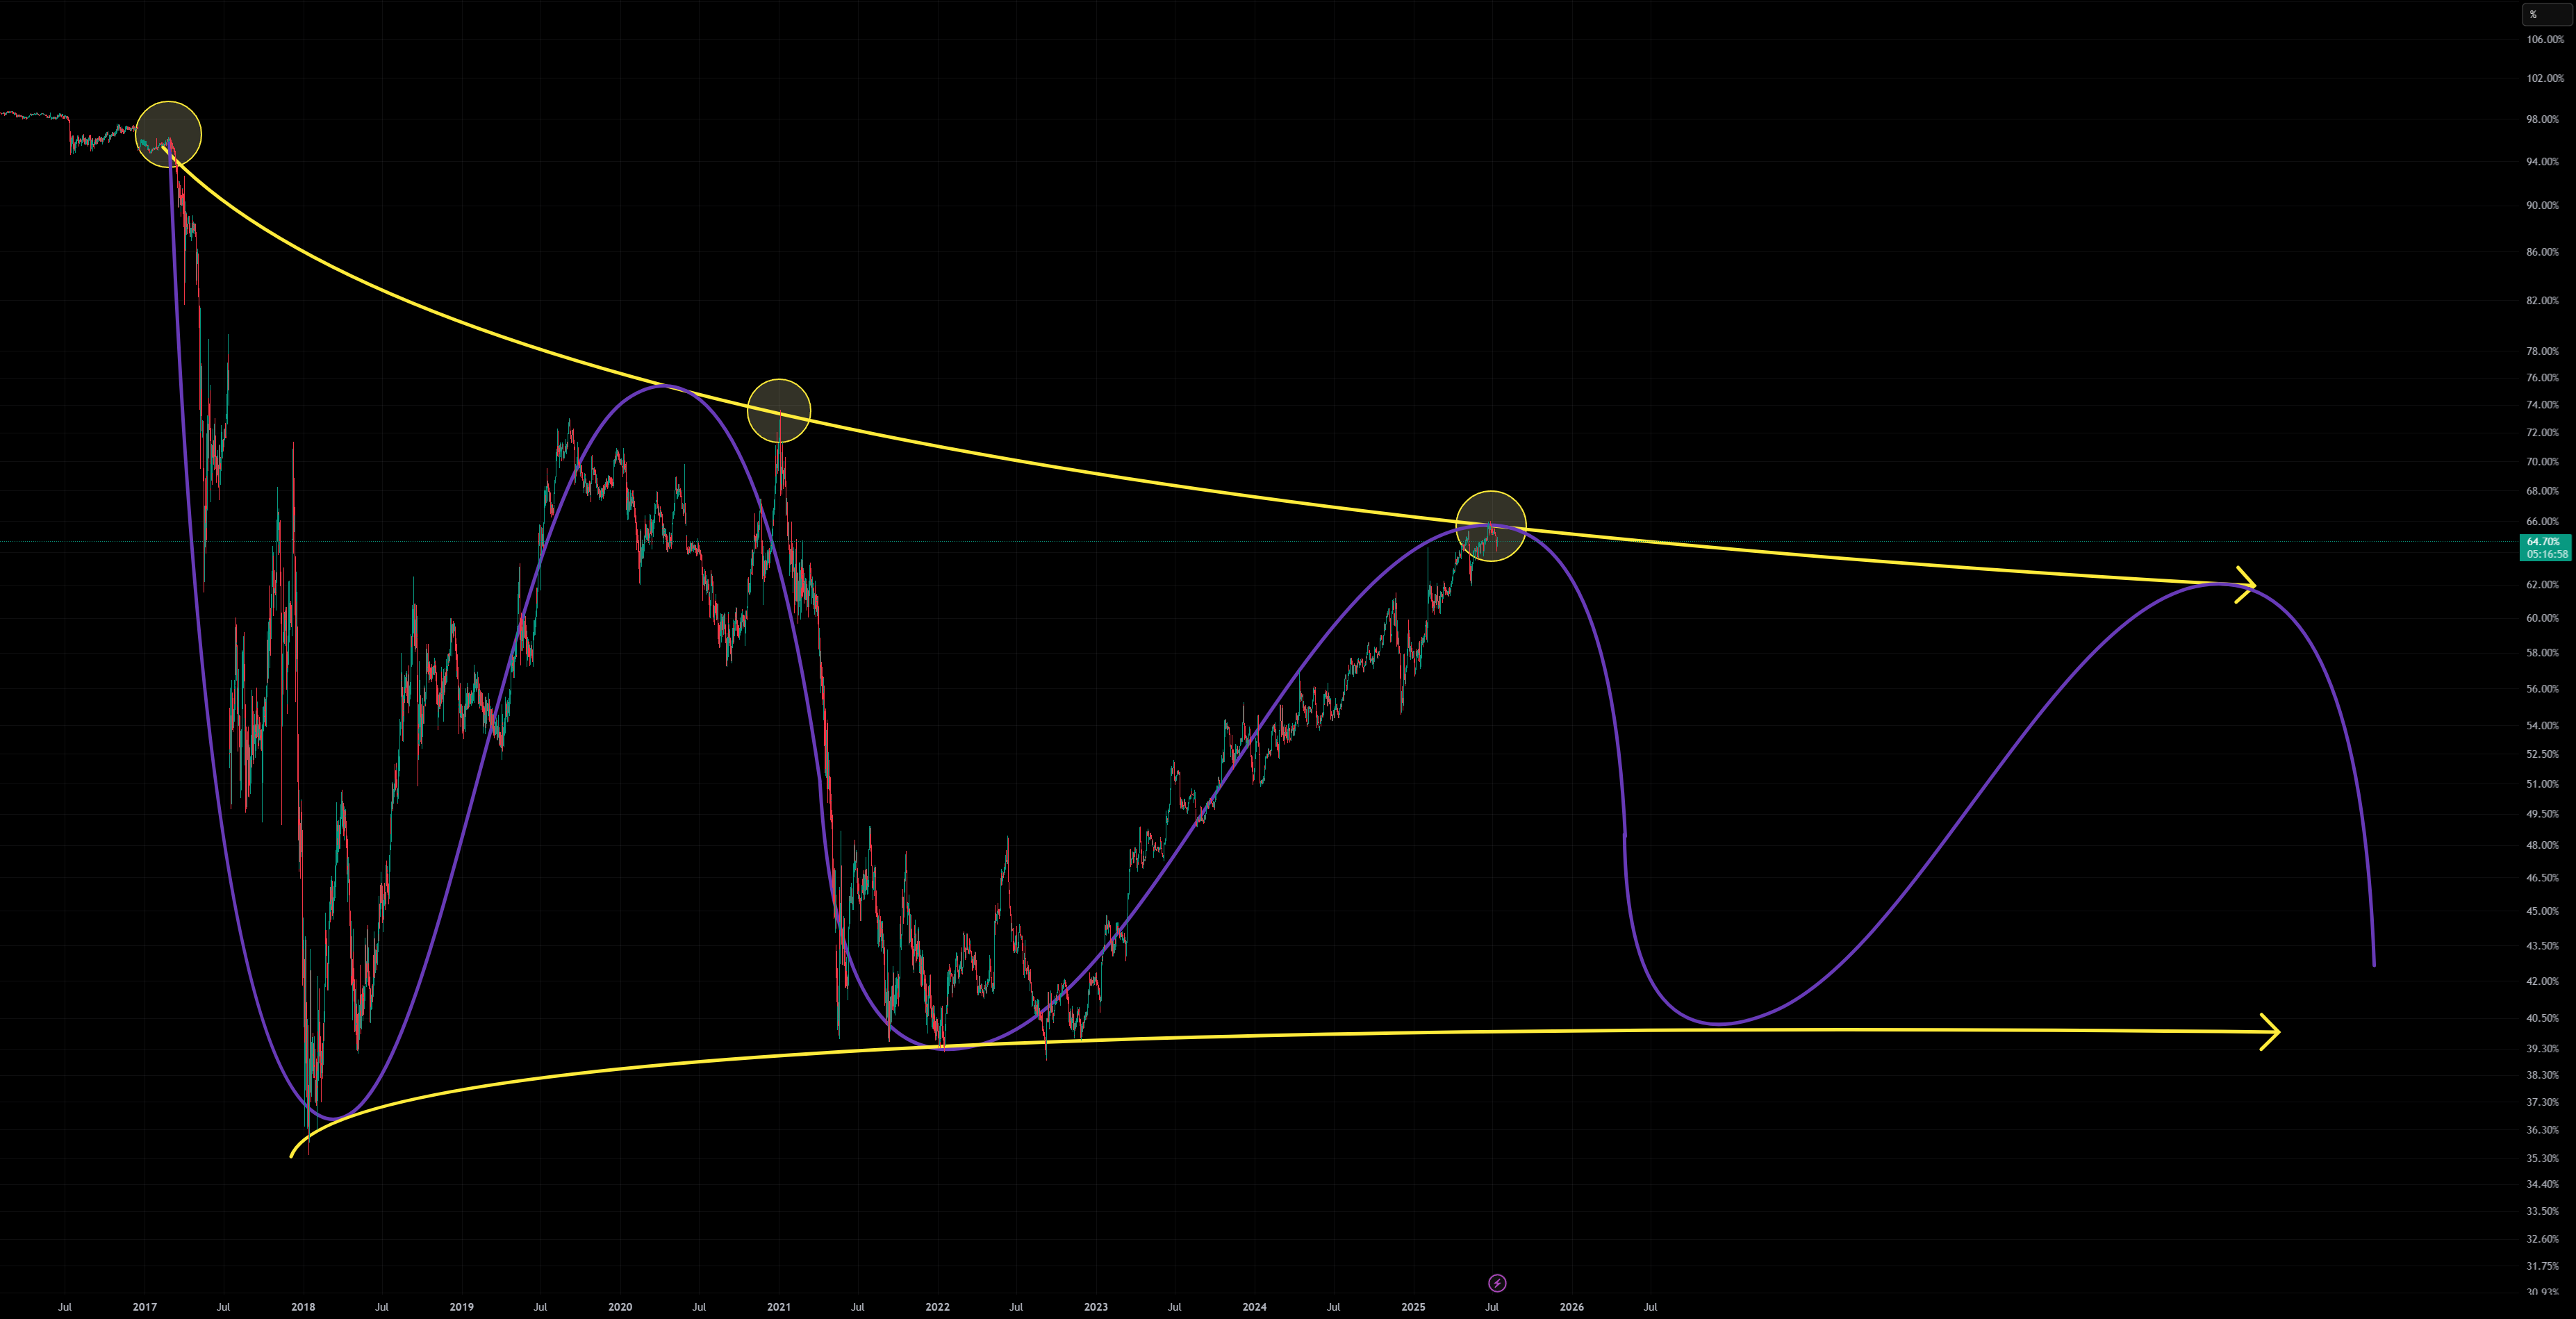The height and width of the screenshot is (1319, 2576).
Task: Click the 48.00% price scale label
Action: click(x=2542, y=845)
